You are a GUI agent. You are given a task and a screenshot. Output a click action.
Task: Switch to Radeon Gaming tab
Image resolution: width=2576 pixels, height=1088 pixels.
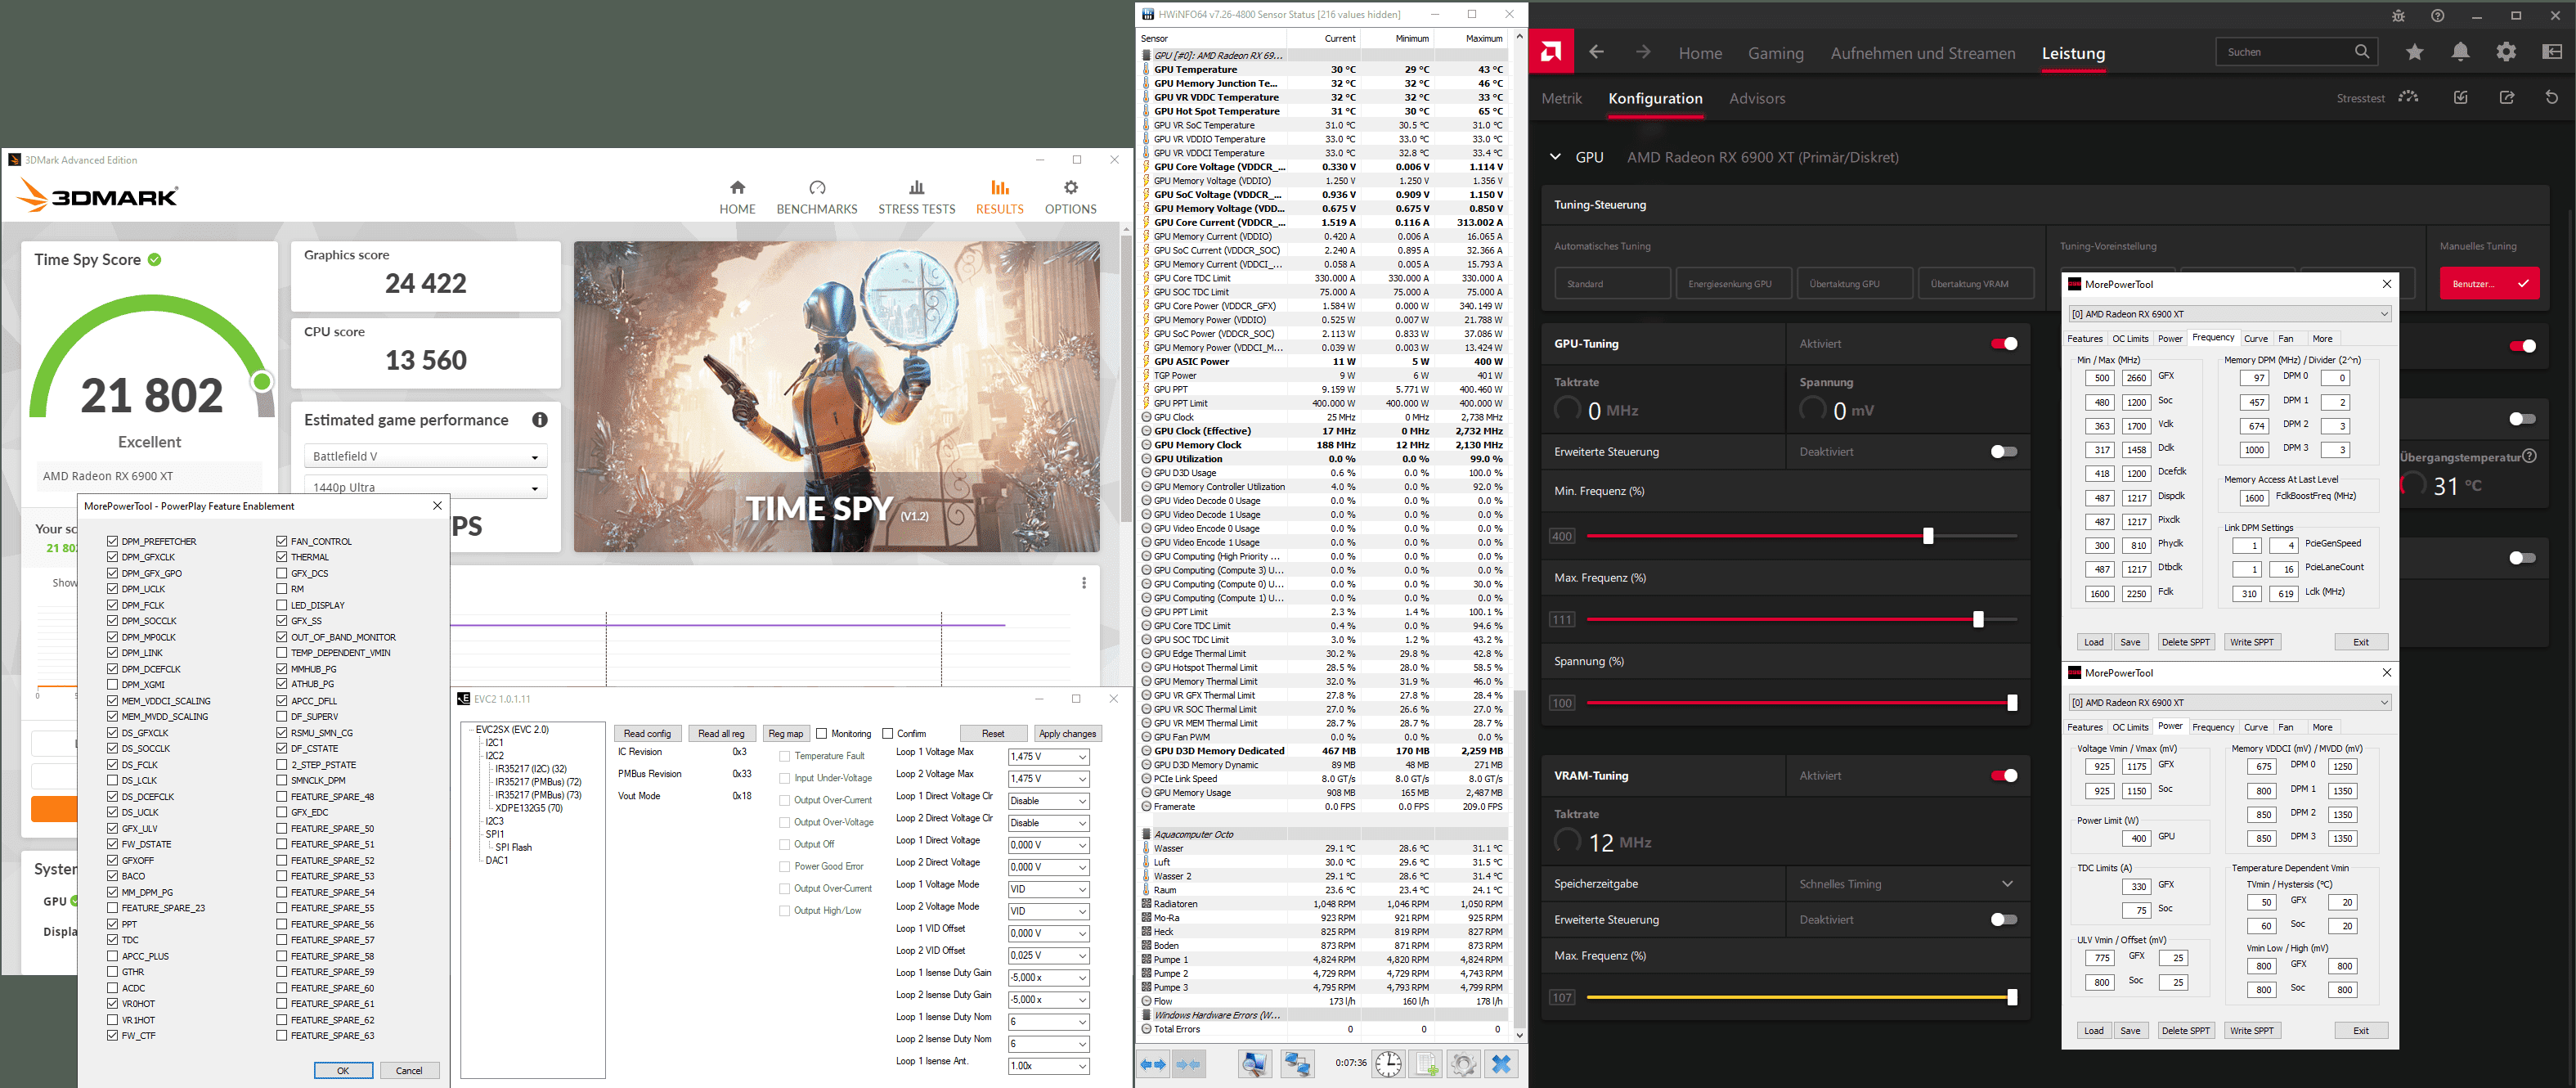click(1775, 53)
